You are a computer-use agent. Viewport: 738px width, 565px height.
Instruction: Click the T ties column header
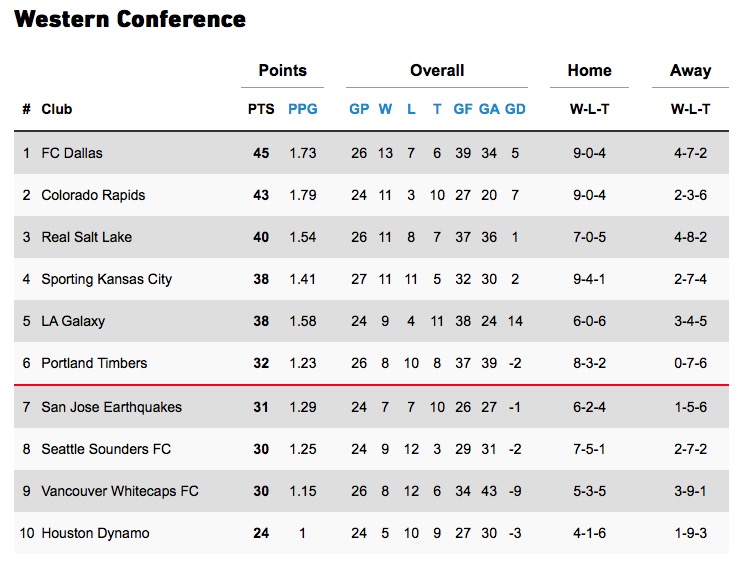(437, 109)
